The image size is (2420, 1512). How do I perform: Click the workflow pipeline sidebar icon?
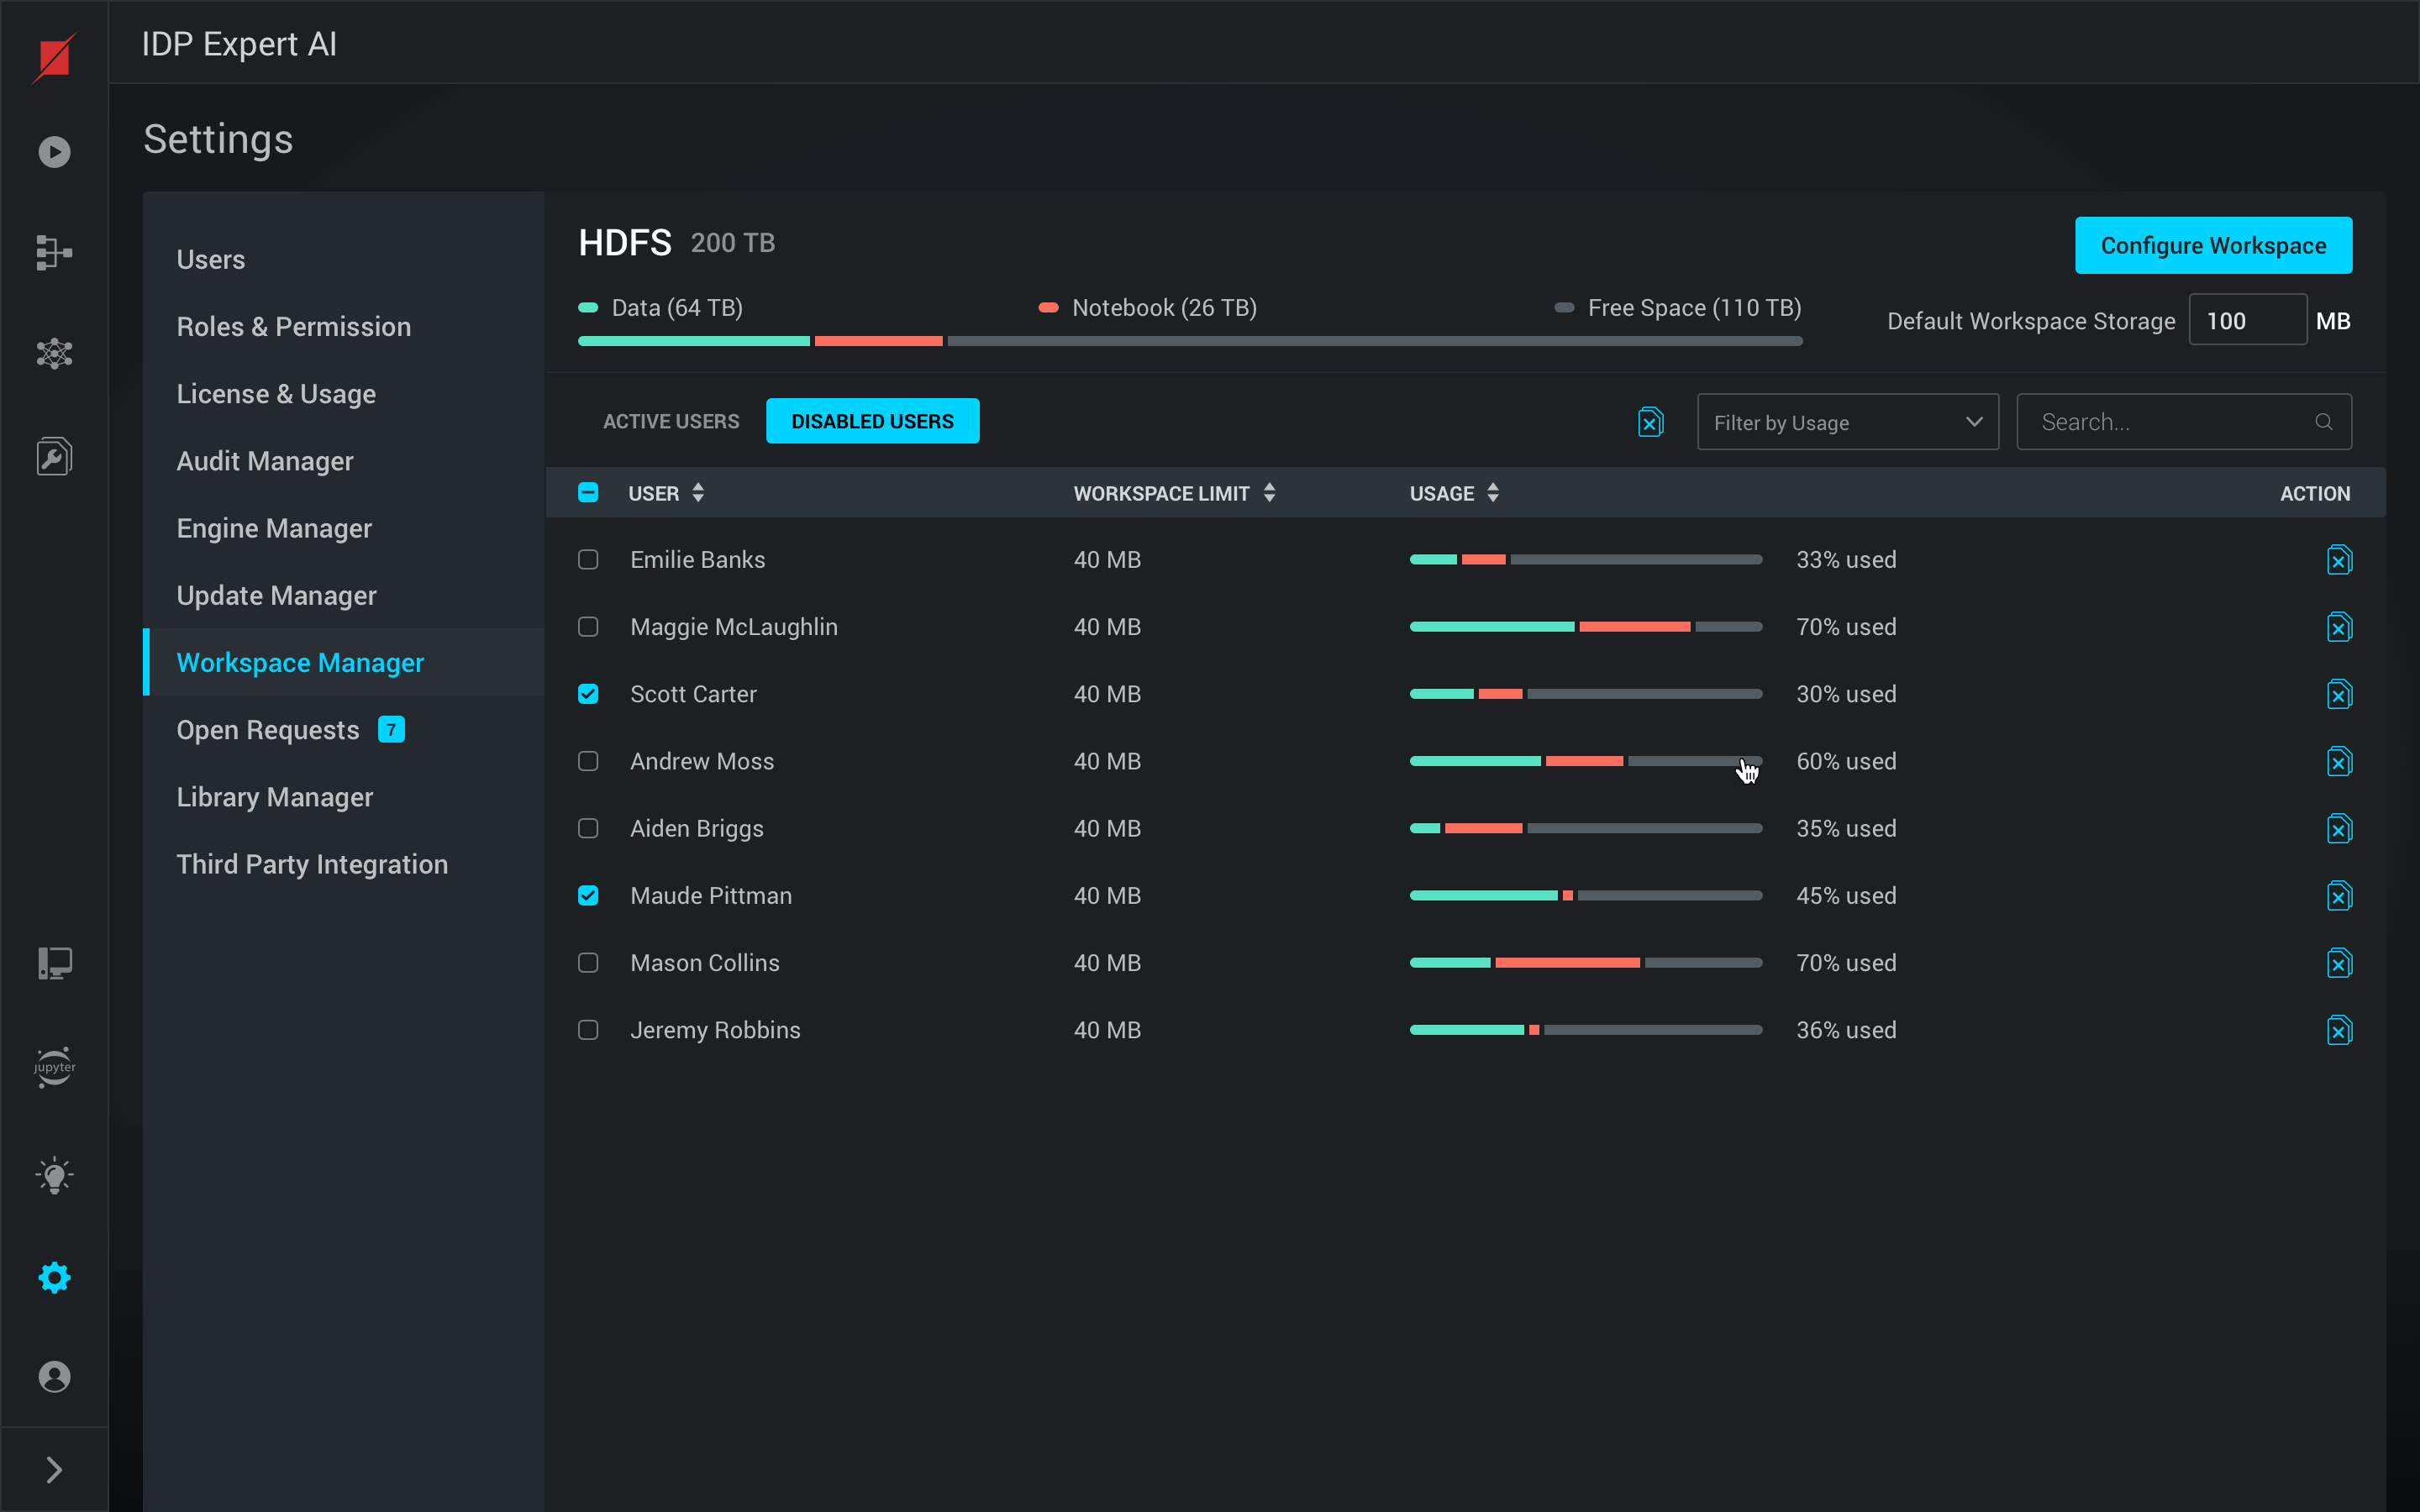[x=54, y=253]
